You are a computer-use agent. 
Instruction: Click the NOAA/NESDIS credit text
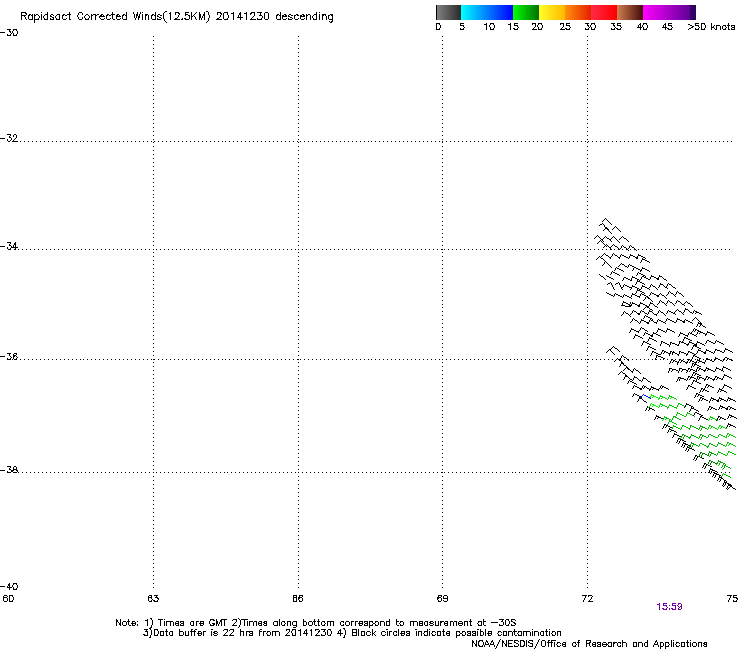tap(589, 644)
